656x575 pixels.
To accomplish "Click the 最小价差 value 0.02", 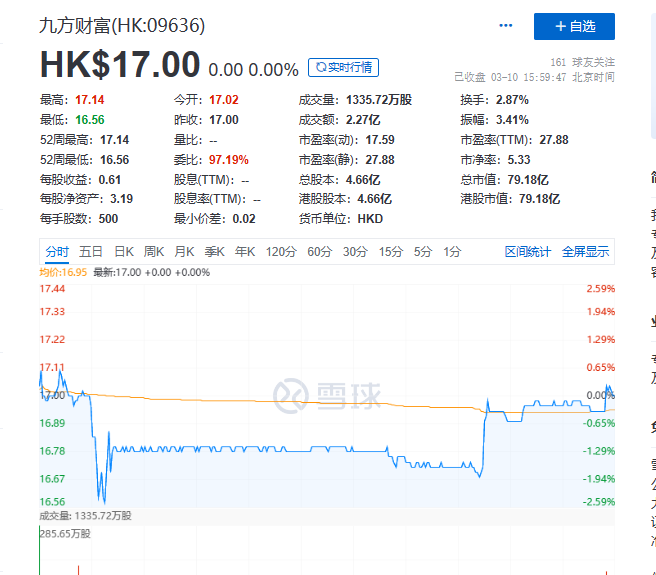I will 244,218.
